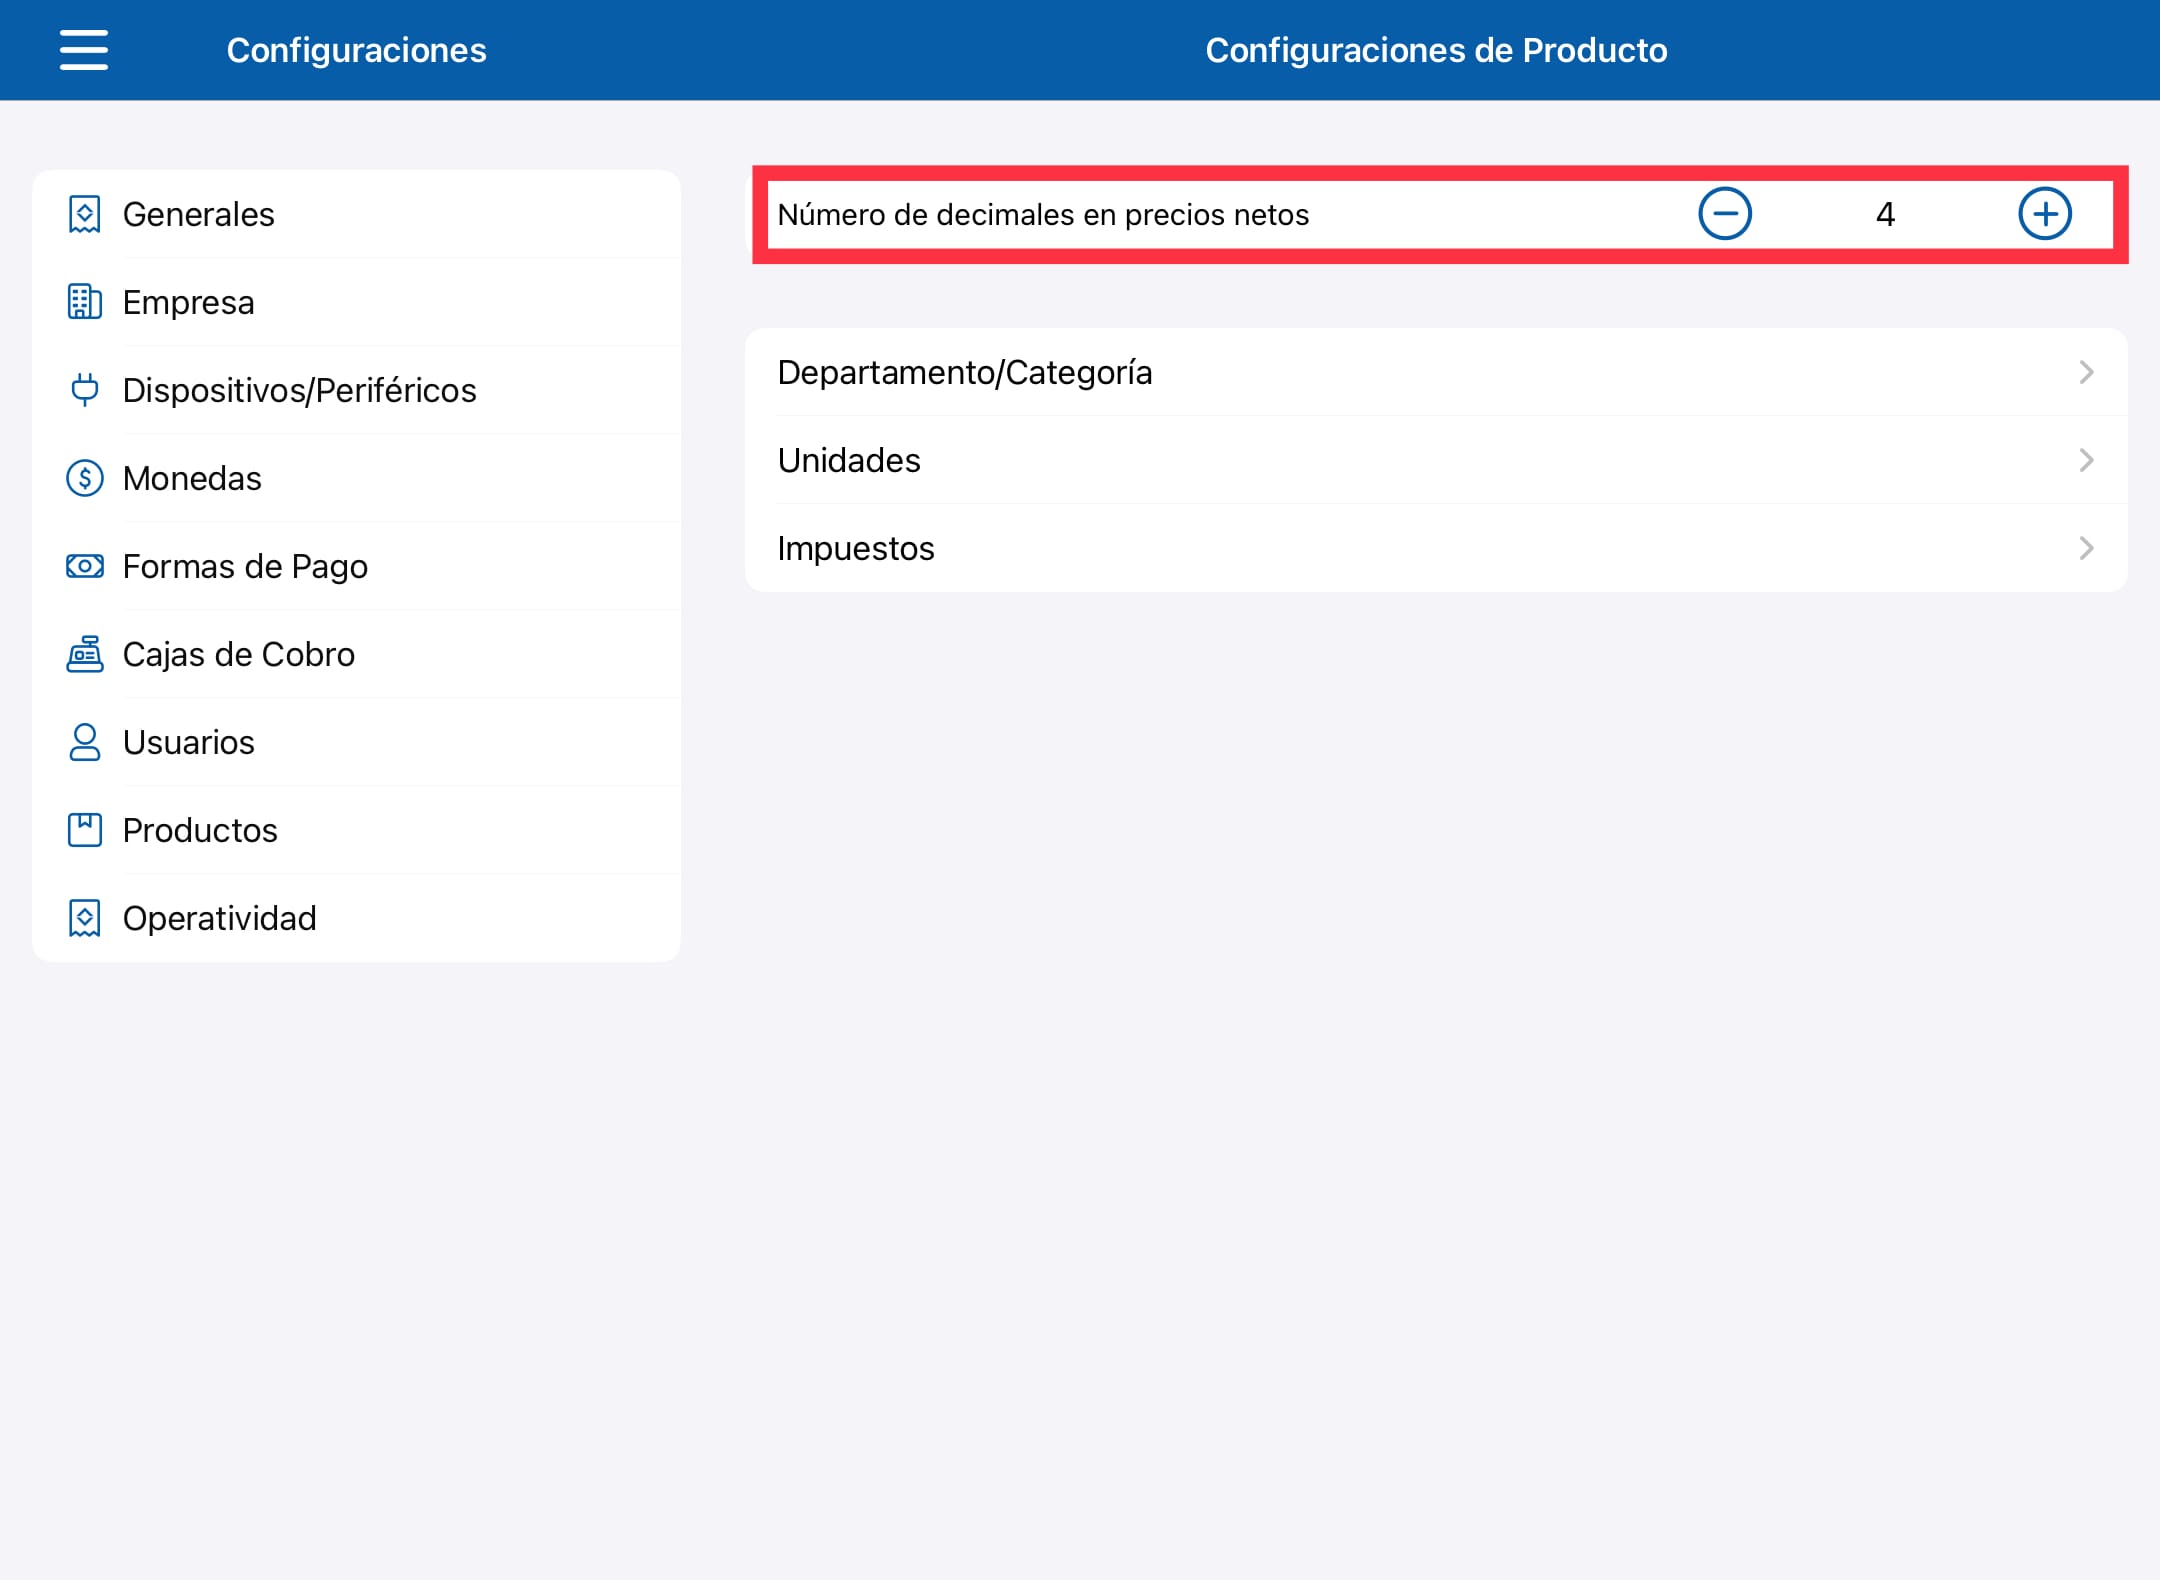Open the Productos section
Screen dimensions: 2160x1580
coord(357,830)
